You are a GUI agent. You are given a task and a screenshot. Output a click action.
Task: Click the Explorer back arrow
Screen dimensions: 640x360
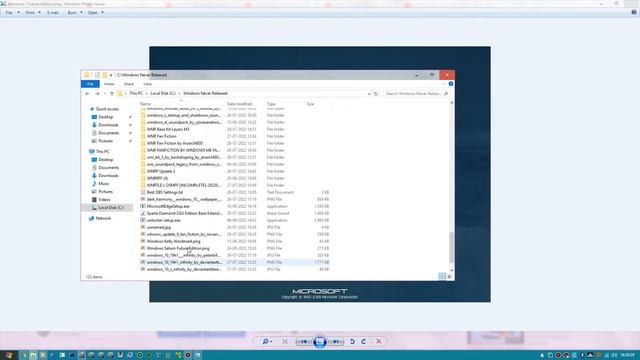[87, 93]
